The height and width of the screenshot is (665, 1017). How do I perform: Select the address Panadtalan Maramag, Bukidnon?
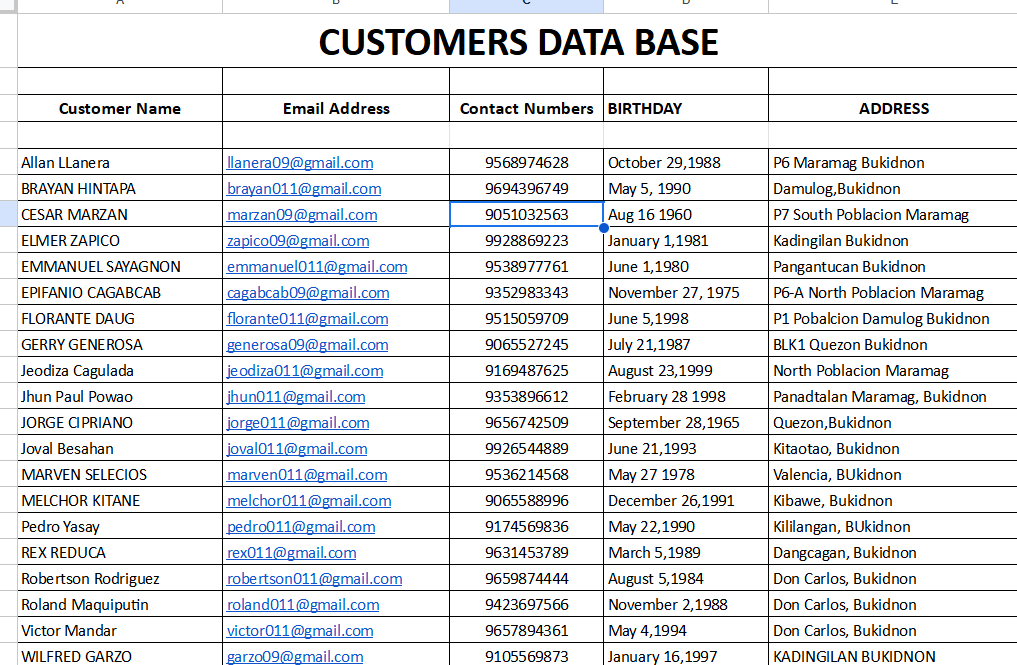coord(893,396)
